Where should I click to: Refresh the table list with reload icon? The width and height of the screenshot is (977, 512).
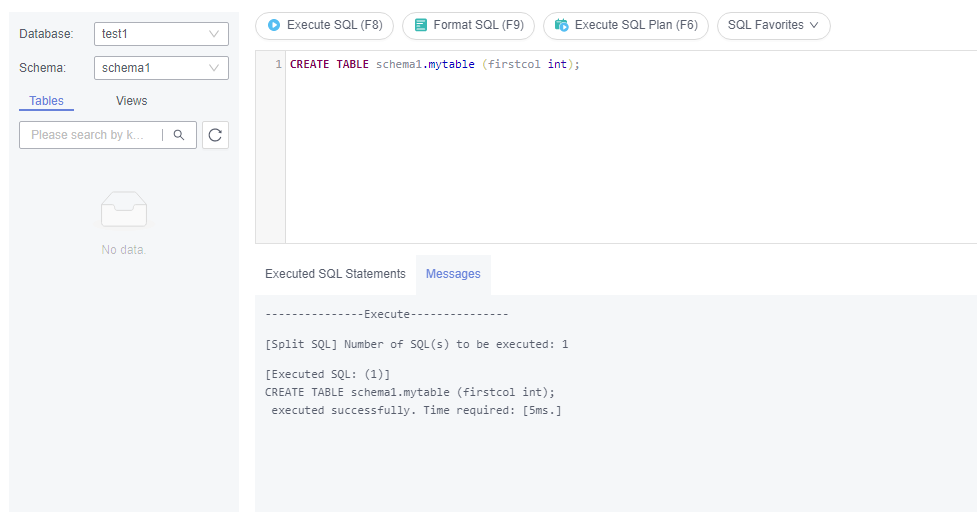[x=215, y=135]
